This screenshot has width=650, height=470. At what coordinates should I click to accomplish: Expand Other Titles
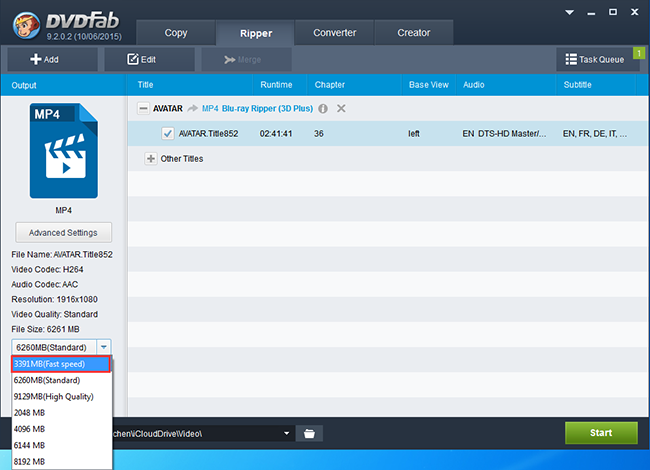point(151,159)
